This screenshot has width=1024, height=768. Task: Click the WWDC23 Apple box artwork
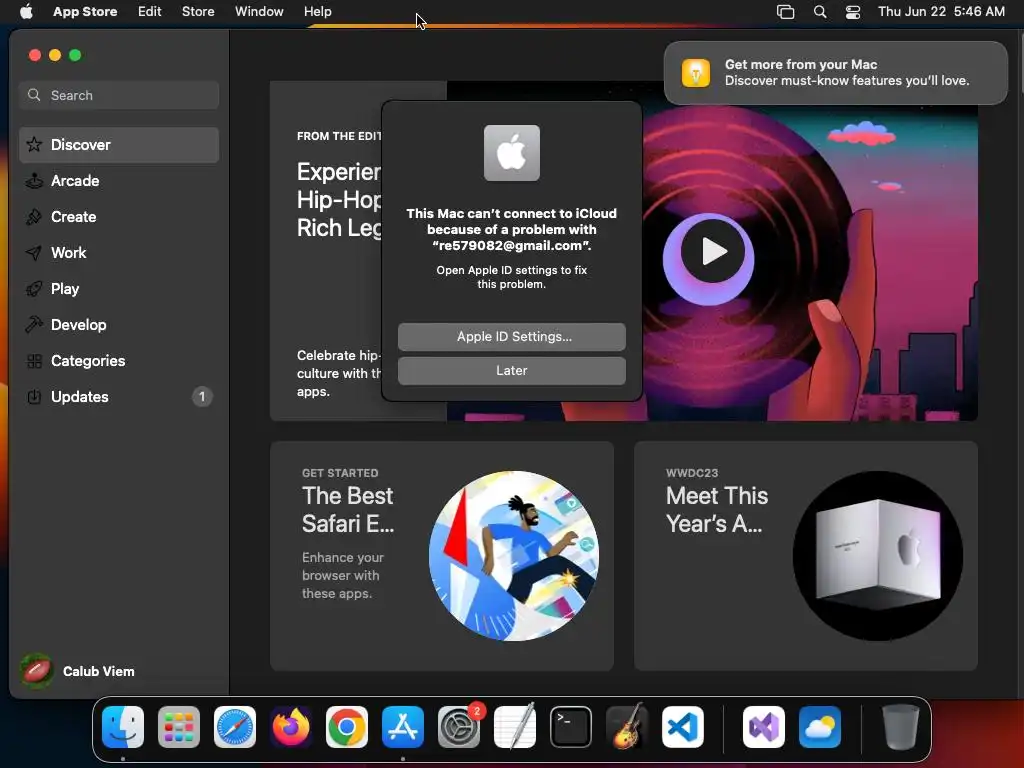tap(878, 556)
